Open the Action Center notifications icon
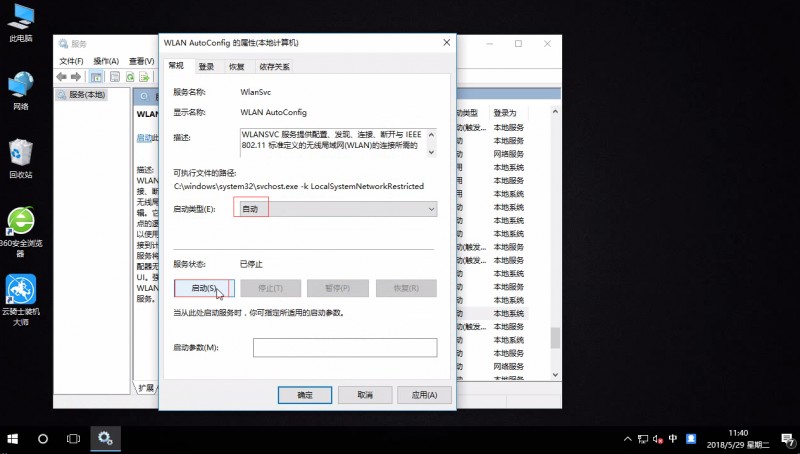The height and width of the screenshot is (454, 800). point(786,439)
